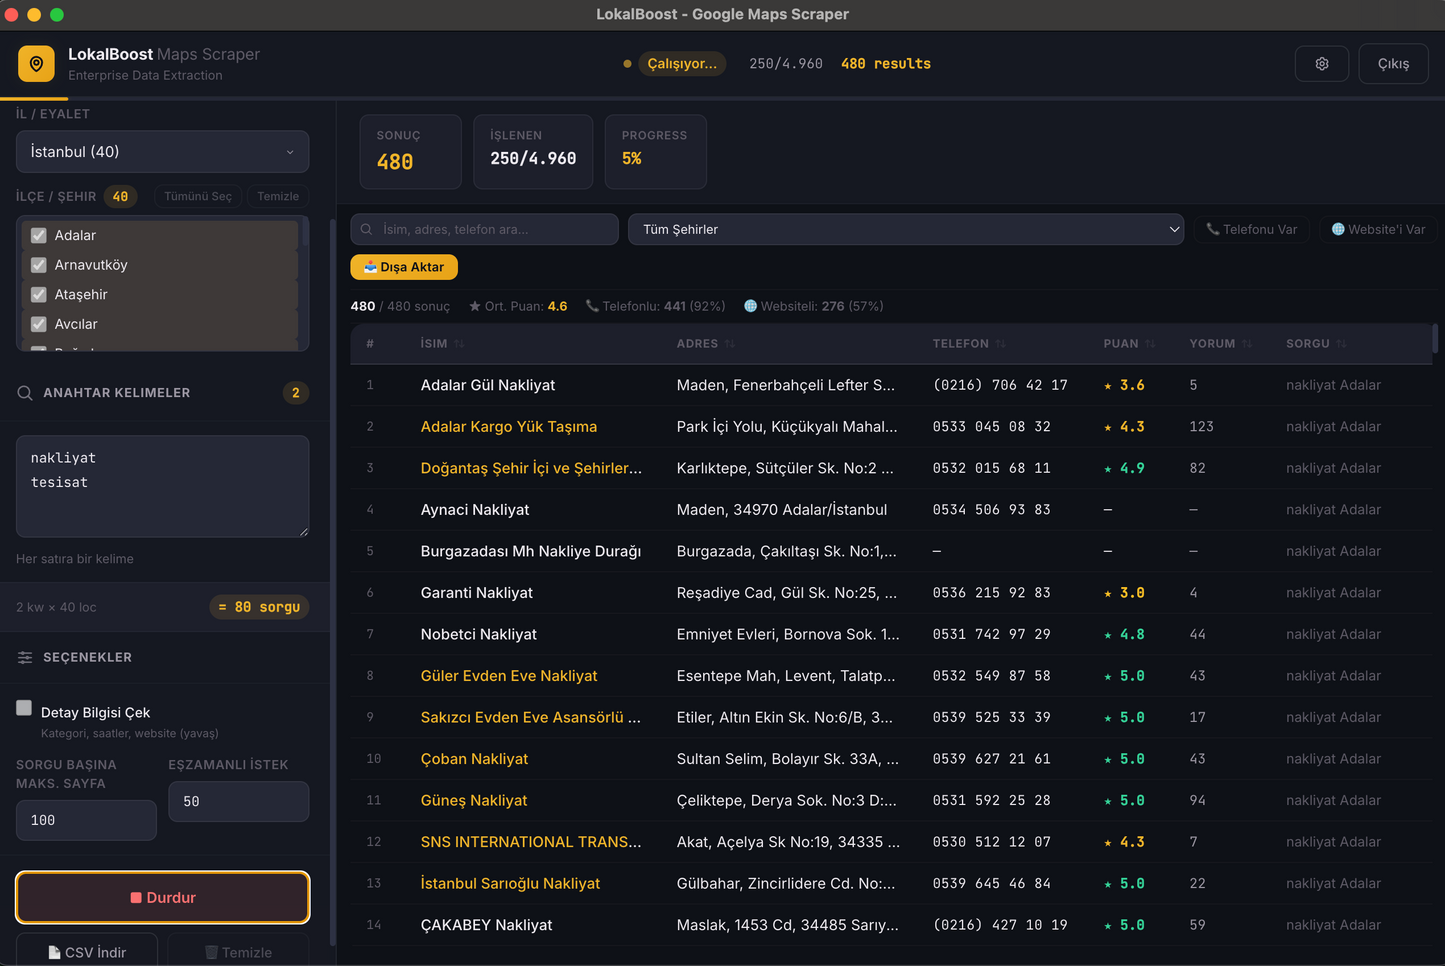Viewport: 1445px width, 966px height.
Task: Click the rating star for ÇAKABEY Nakliyat
Action: [x=1108, y=926]
